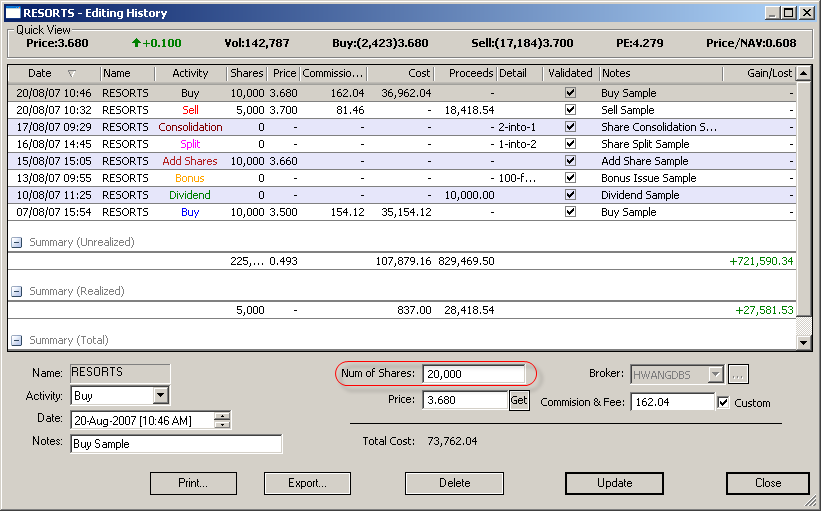This screenshot has width=821, height=511.
Task: Select the Split activity row
Action: 402,144
